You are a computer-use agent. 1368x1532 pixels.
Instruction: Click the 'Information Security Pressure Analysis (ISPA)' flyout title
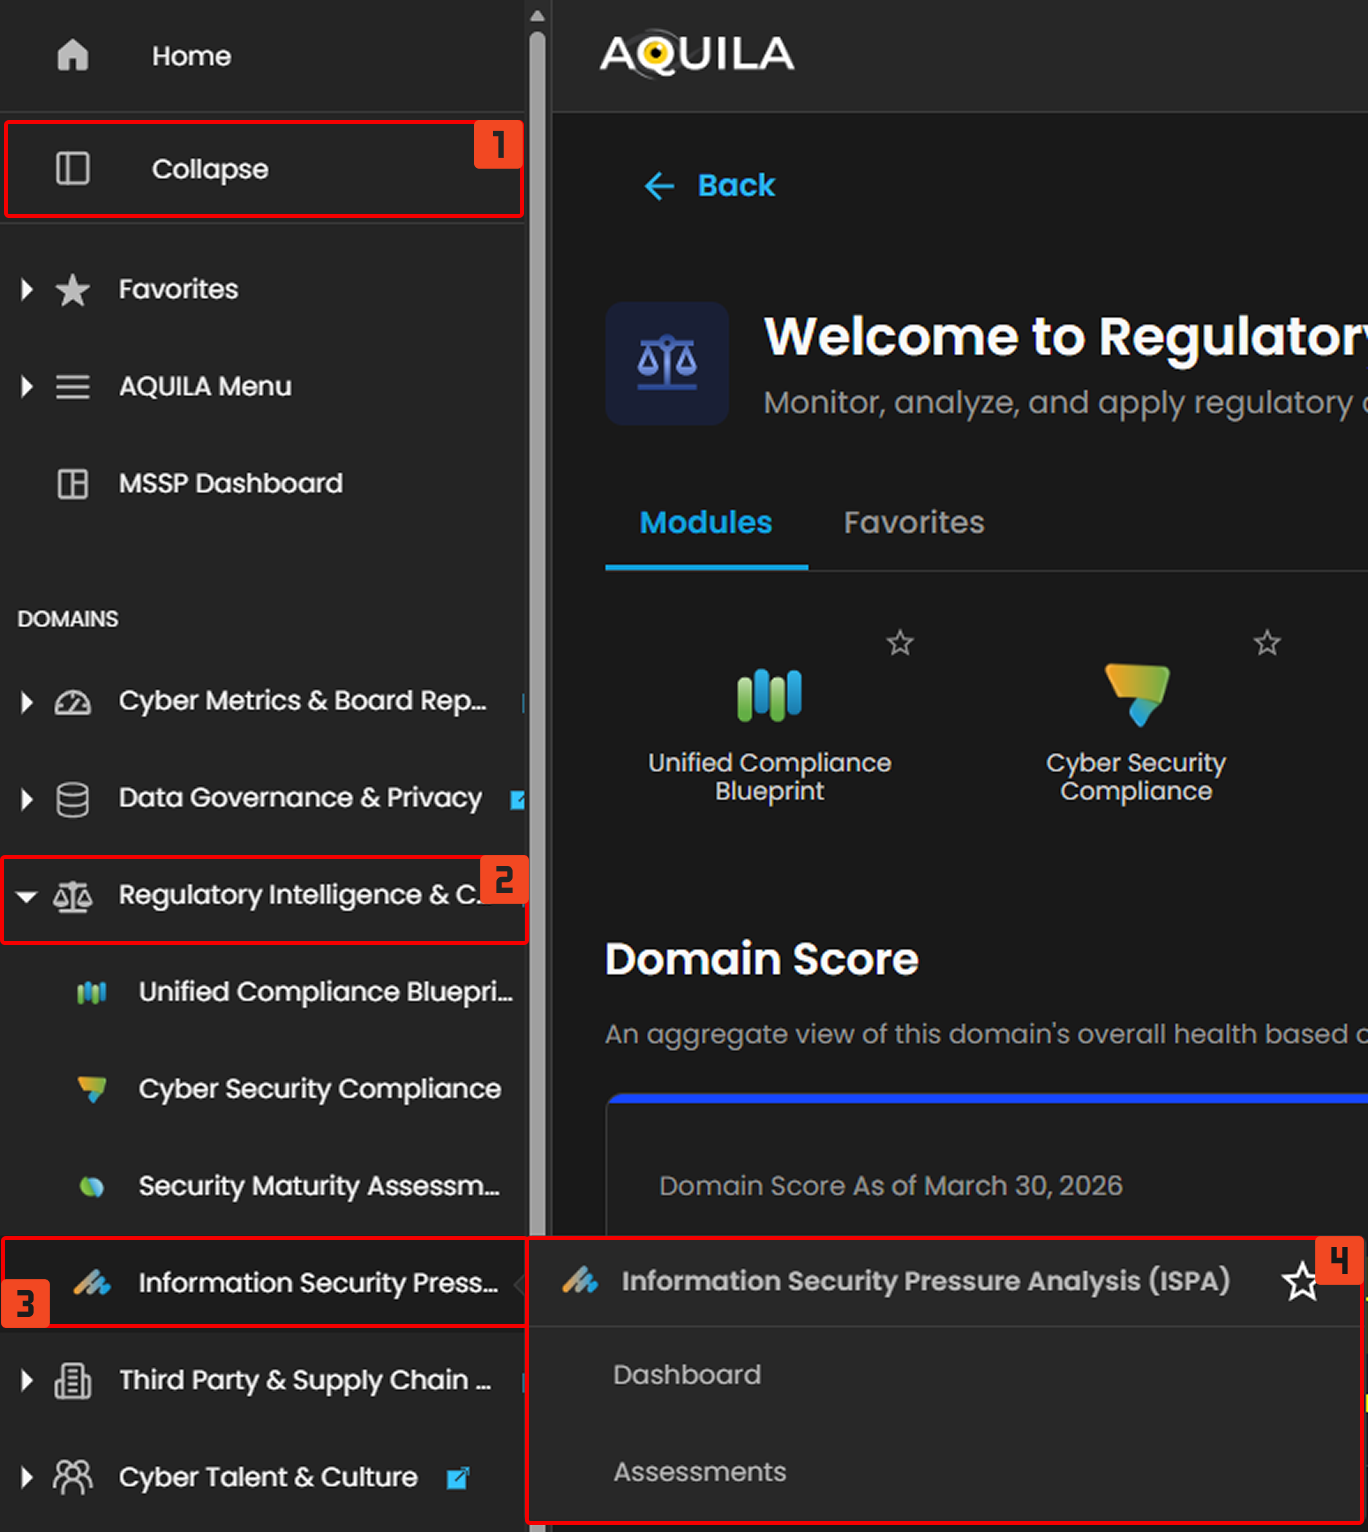[x=926, y=1281]
